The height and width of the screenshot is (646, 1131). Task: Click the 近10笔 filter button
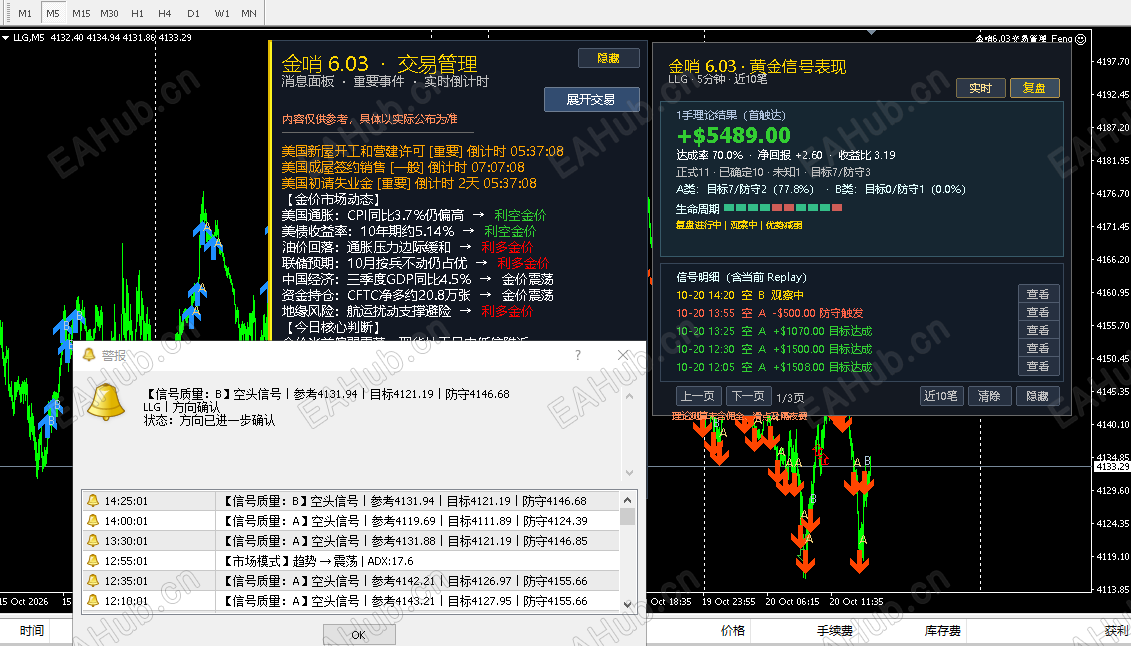(941, 396)
